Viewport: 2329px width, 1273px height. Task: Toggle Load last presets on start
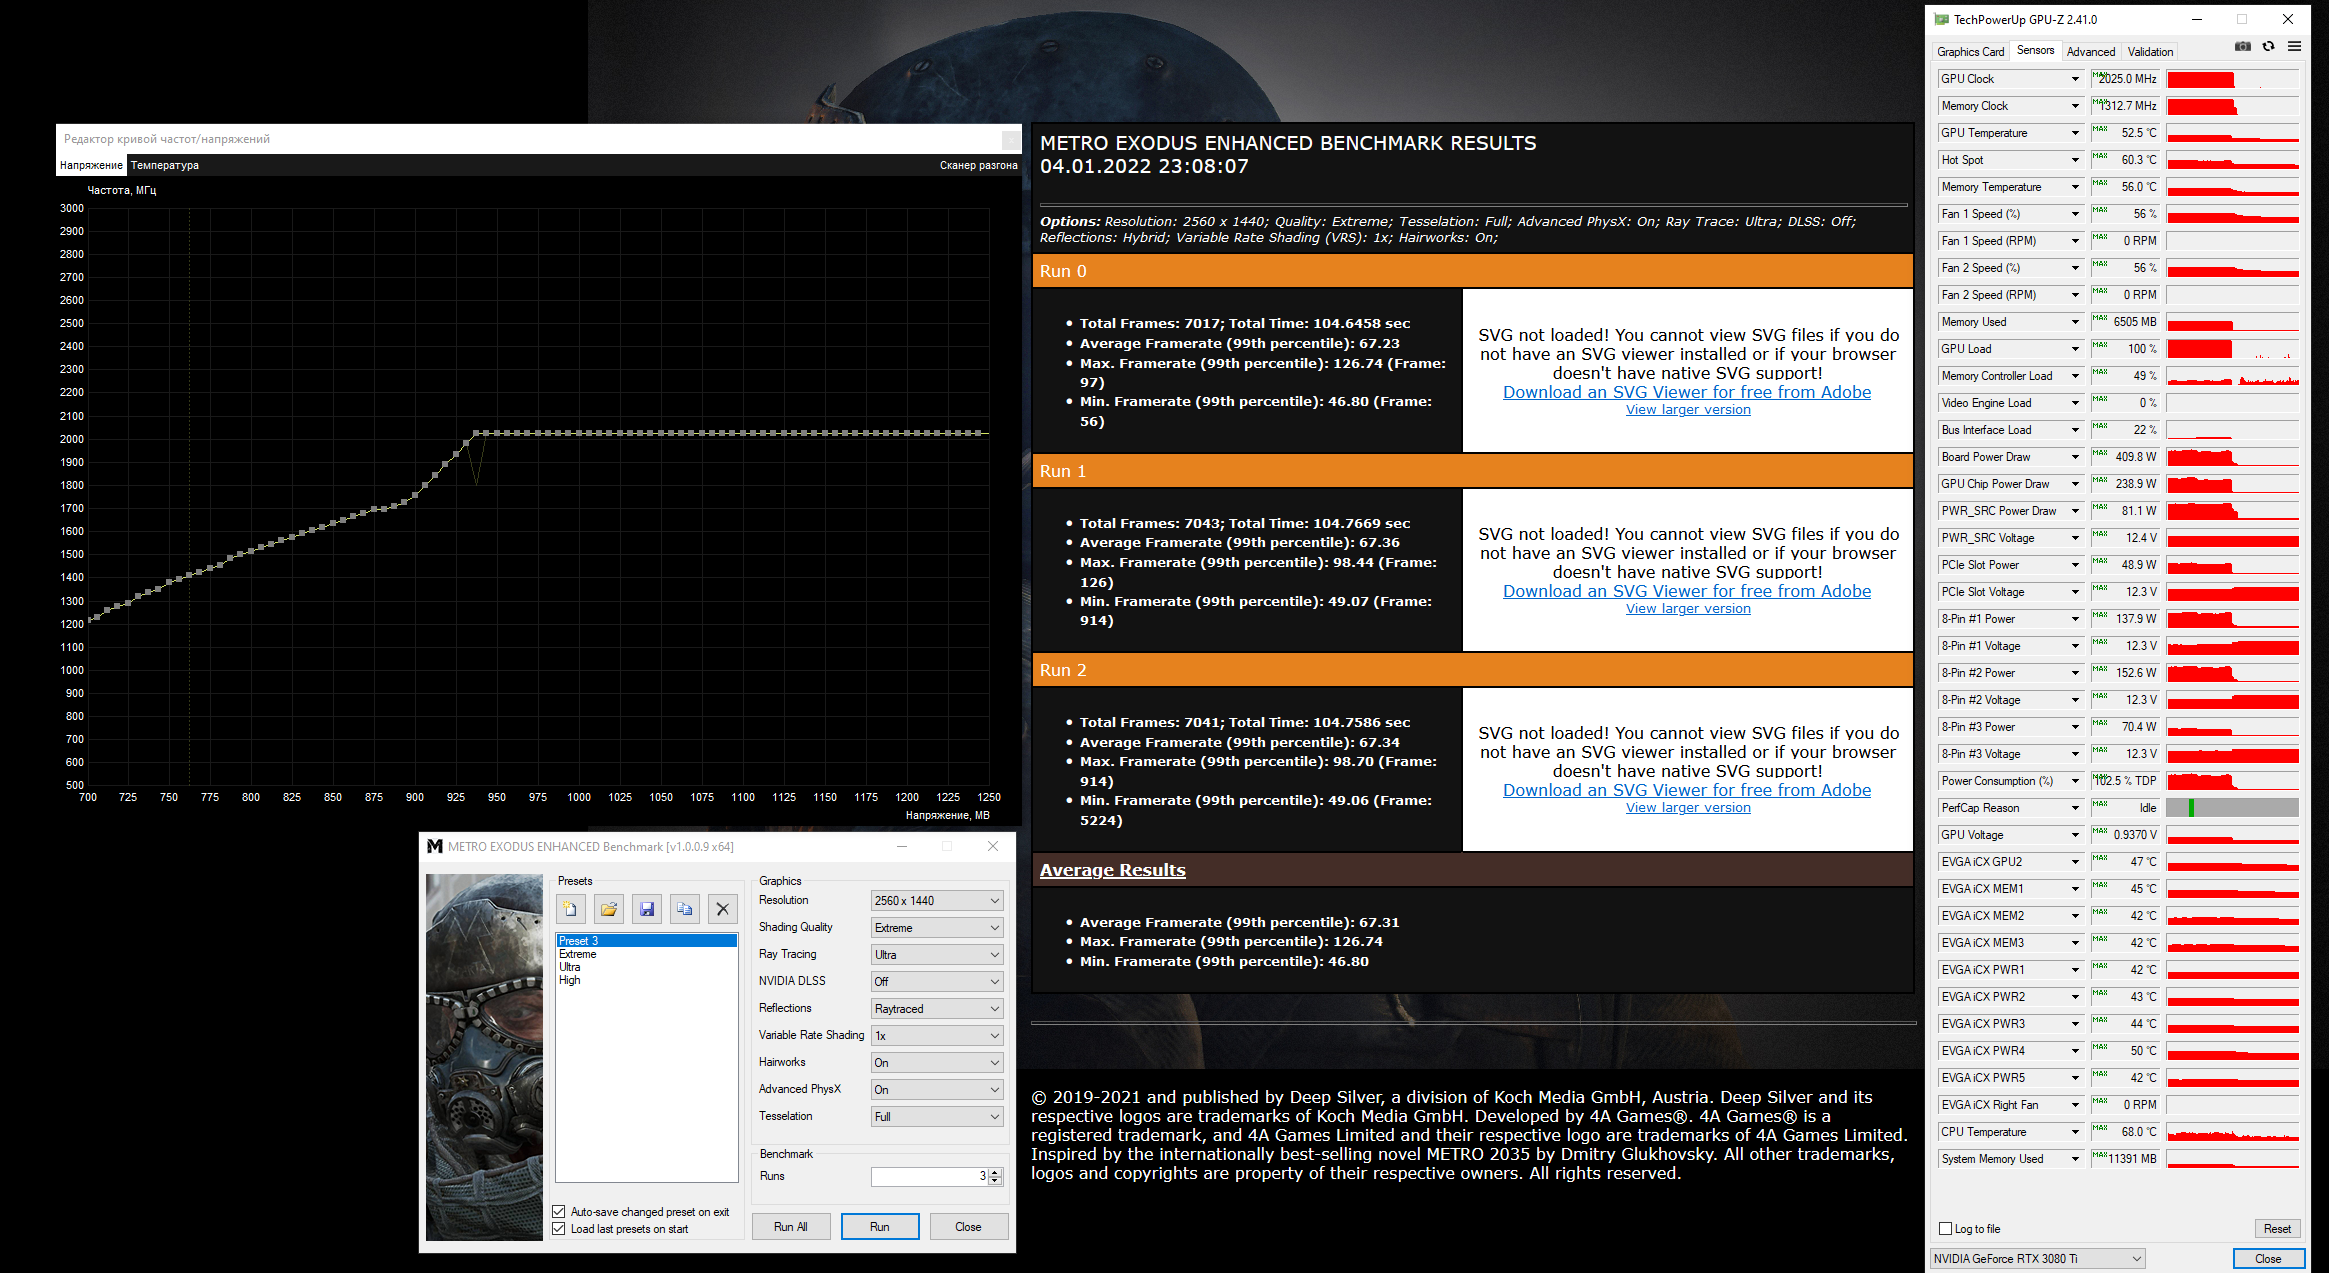[559, 1229]
